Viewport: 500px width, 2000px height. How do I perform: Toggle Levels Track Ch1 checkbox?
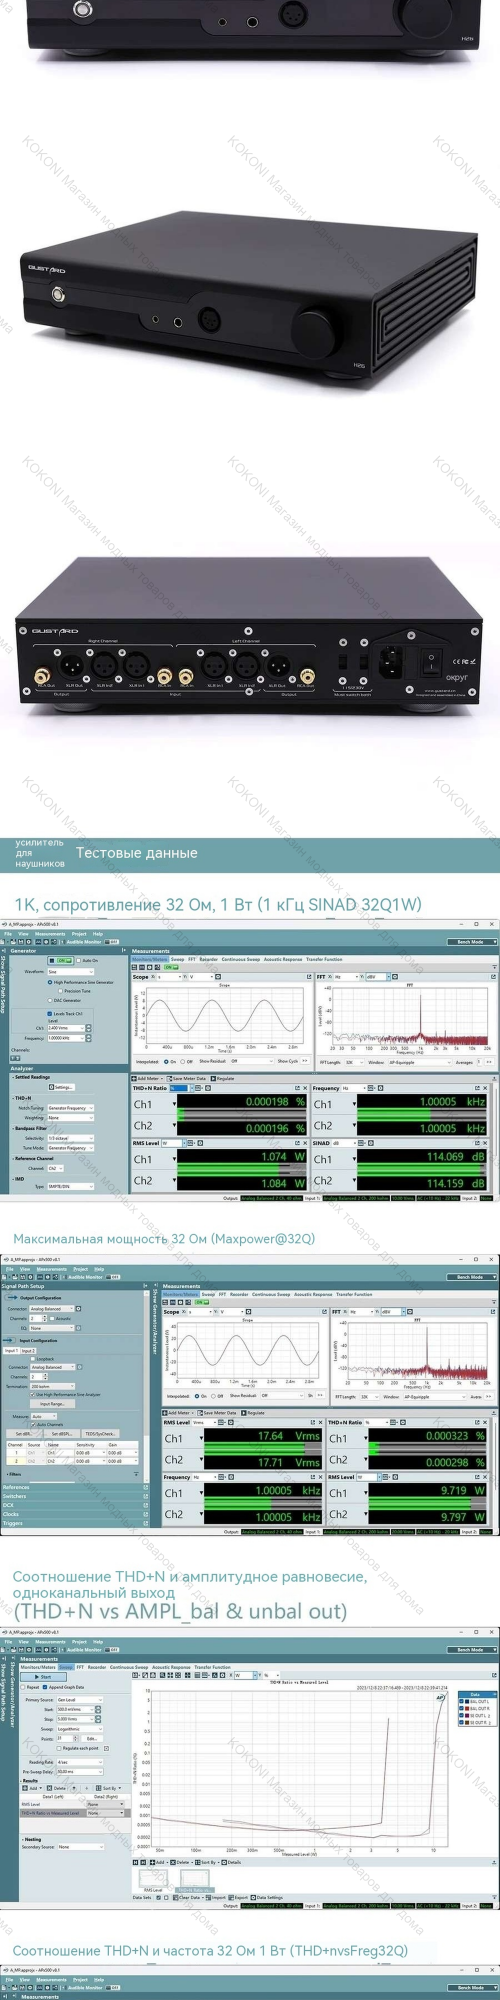click(49, 1013)
